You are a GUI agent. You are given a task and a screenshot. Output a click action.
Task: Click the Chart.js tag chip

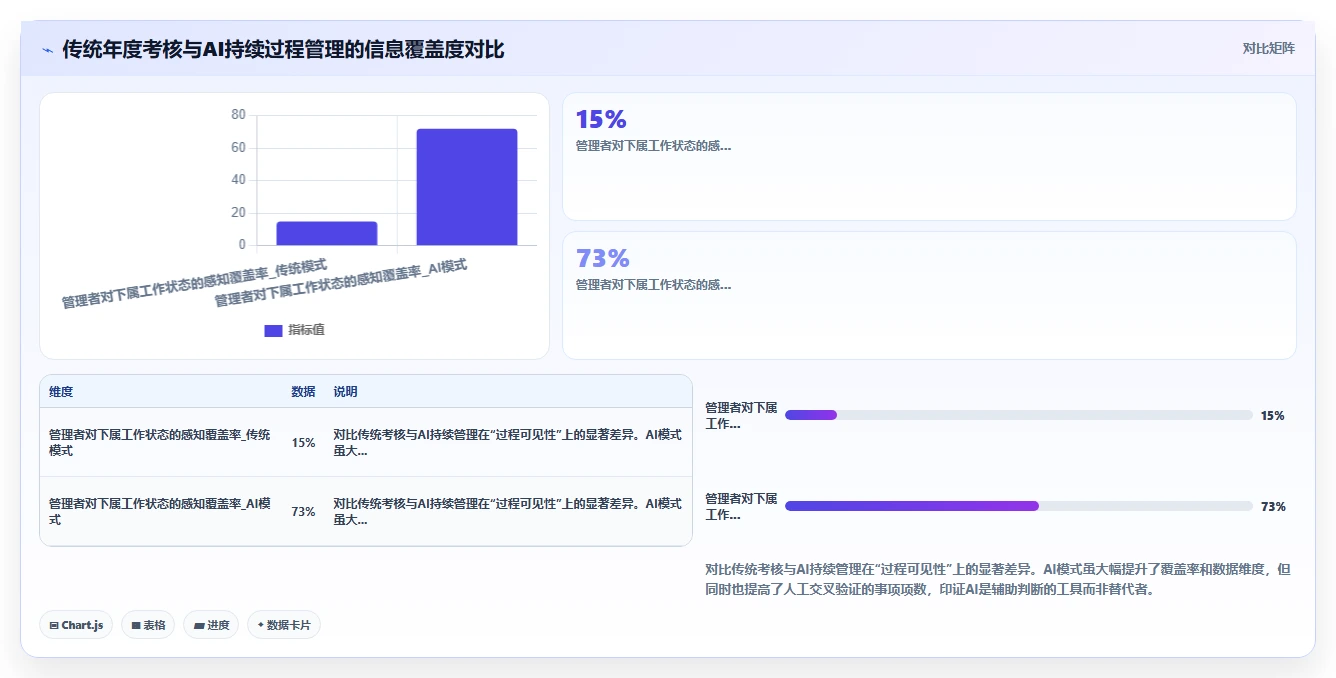(76, 625)
